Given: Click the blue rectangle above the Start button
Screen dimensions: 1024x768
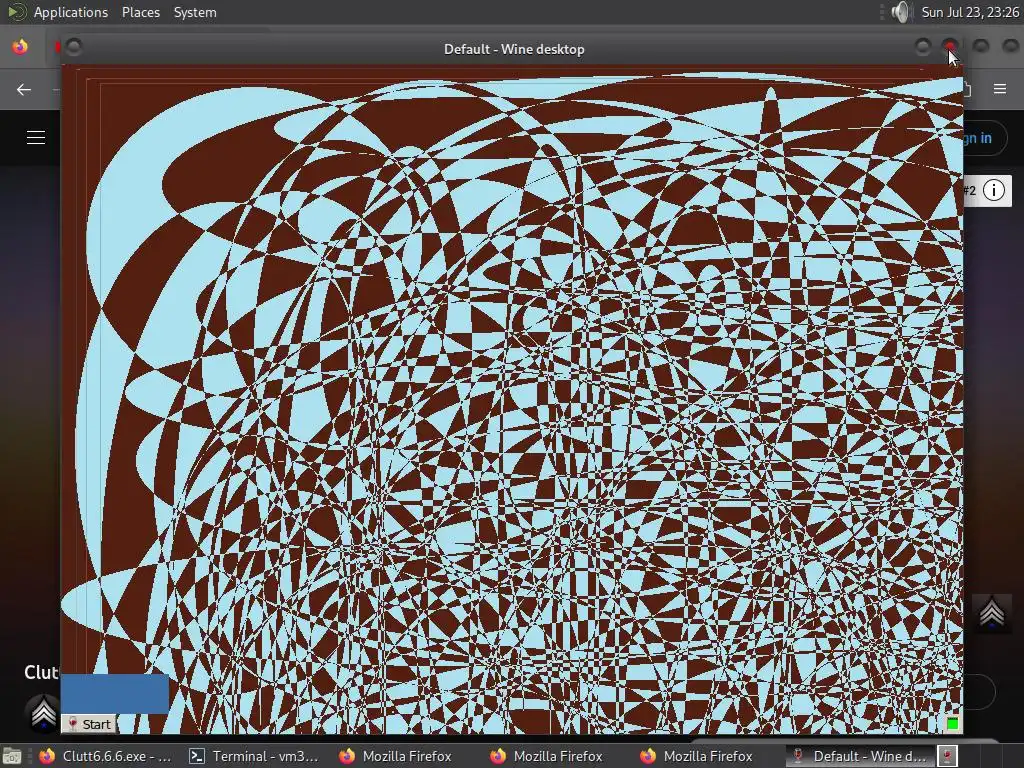Looking at the screenshot, I should click(115, 694).
